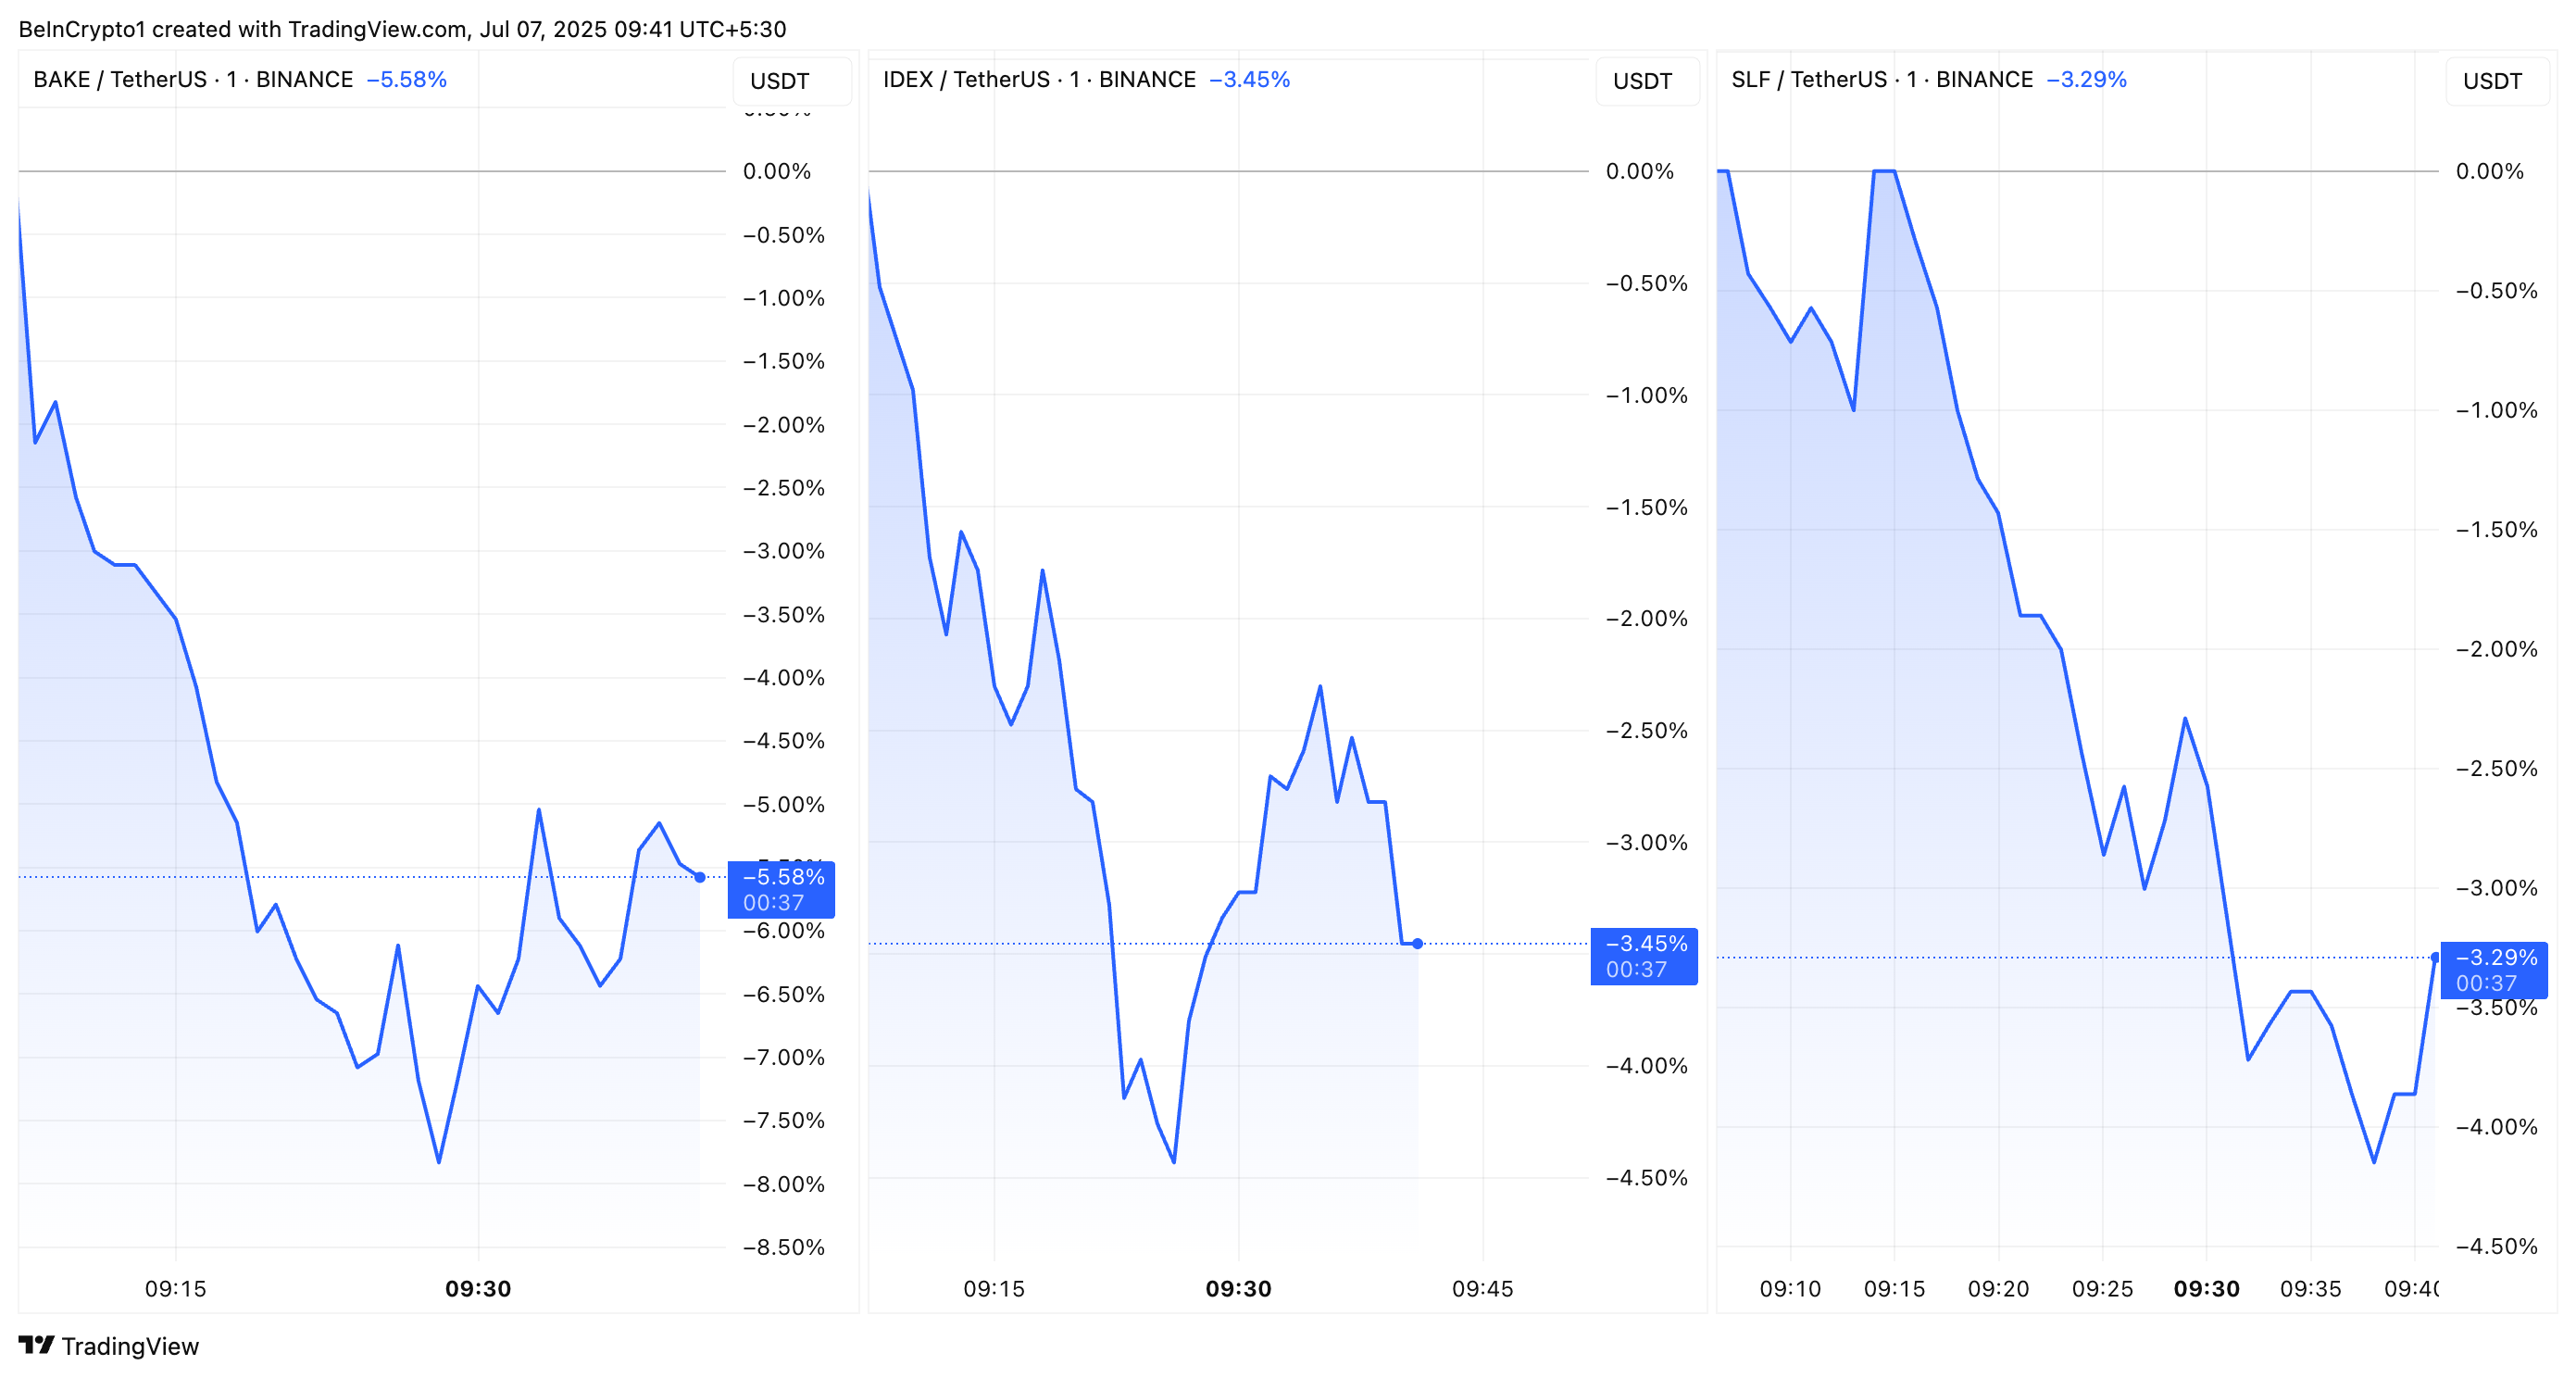Click the 09:45 time marker on IDEX chart
The height and width of the screenshot is (1378, 2576).
click(x=1482, y=1288)
